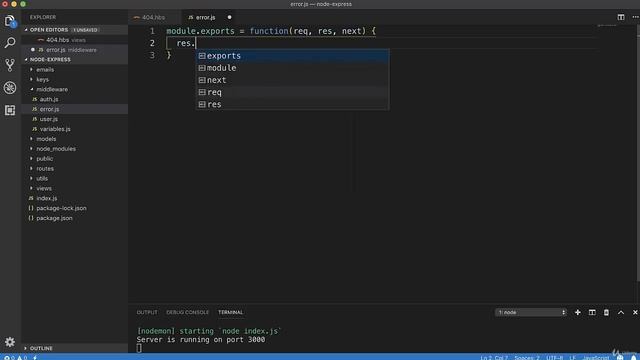Open the Explorer view in activity bar

(x=10, y=21)
